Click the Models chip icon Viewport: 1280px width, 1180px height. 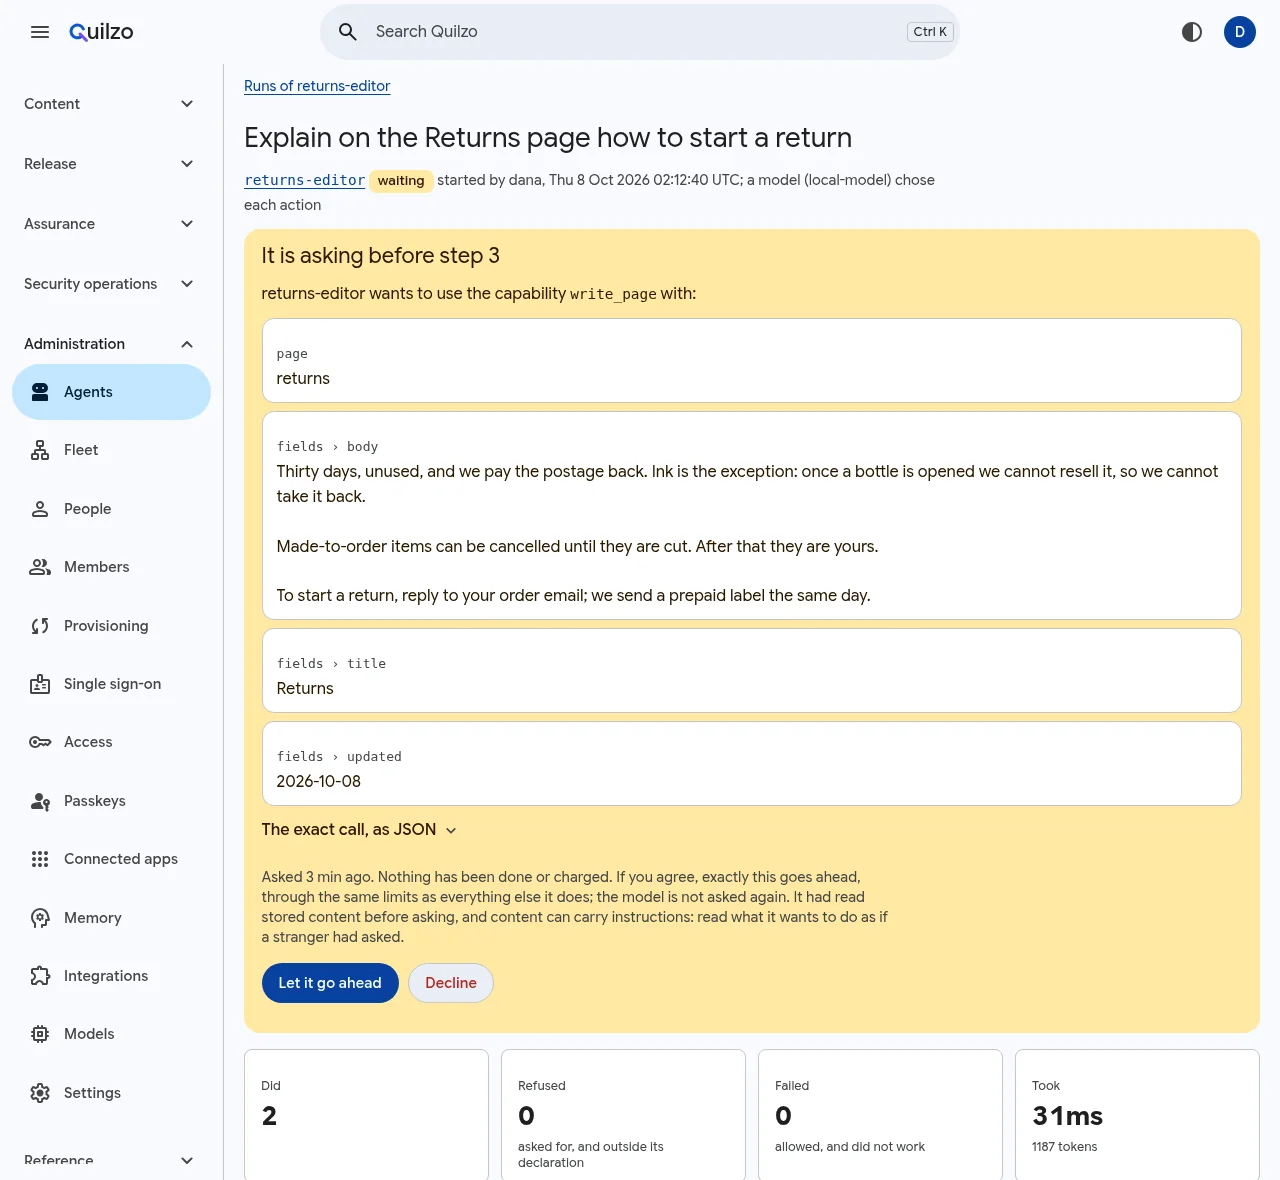(x=40, y=1034)
